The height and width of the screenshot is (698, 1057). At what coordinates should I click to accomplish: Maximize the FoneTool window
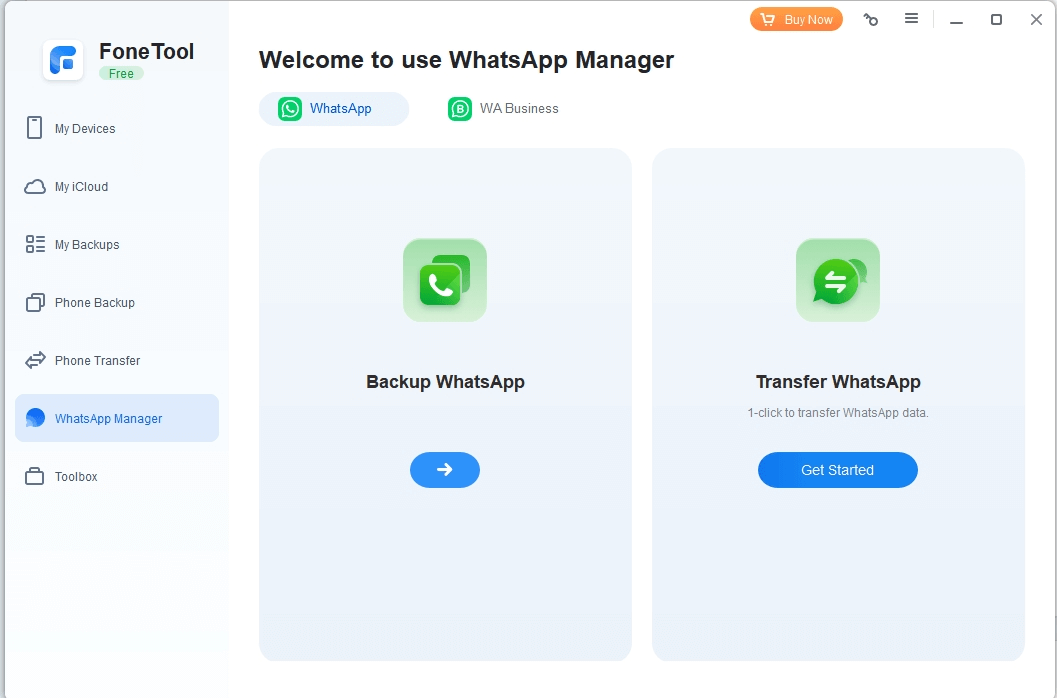[996, 20]
